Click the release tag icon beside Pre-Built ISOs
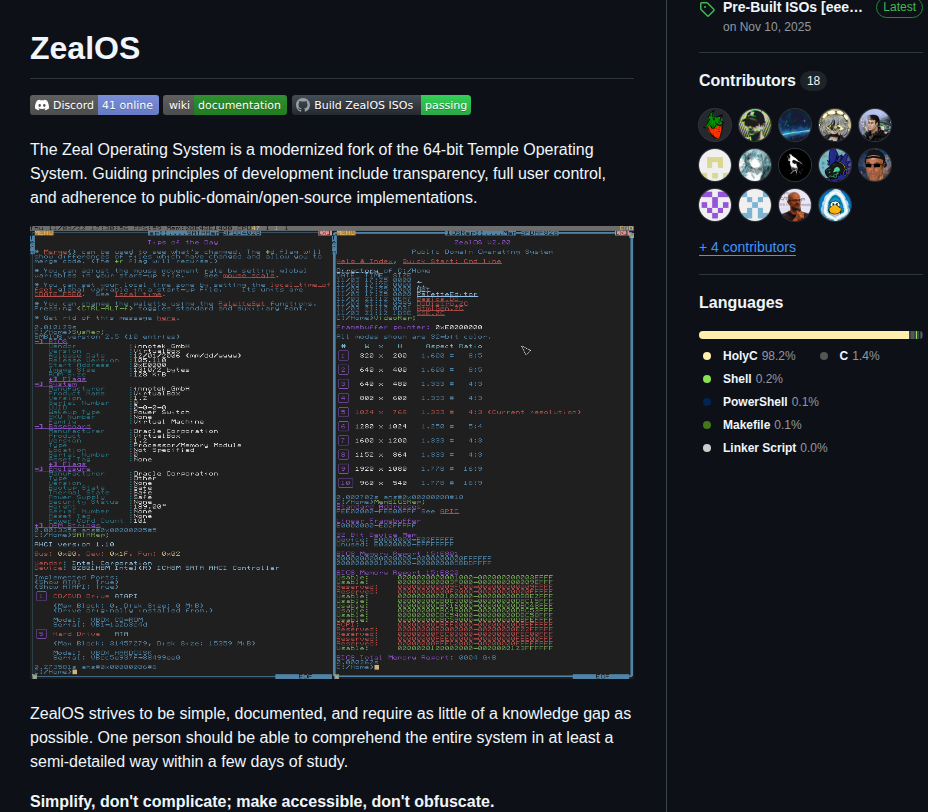The height and width of the screenshot is (812, 928). (x=707, y=9)
